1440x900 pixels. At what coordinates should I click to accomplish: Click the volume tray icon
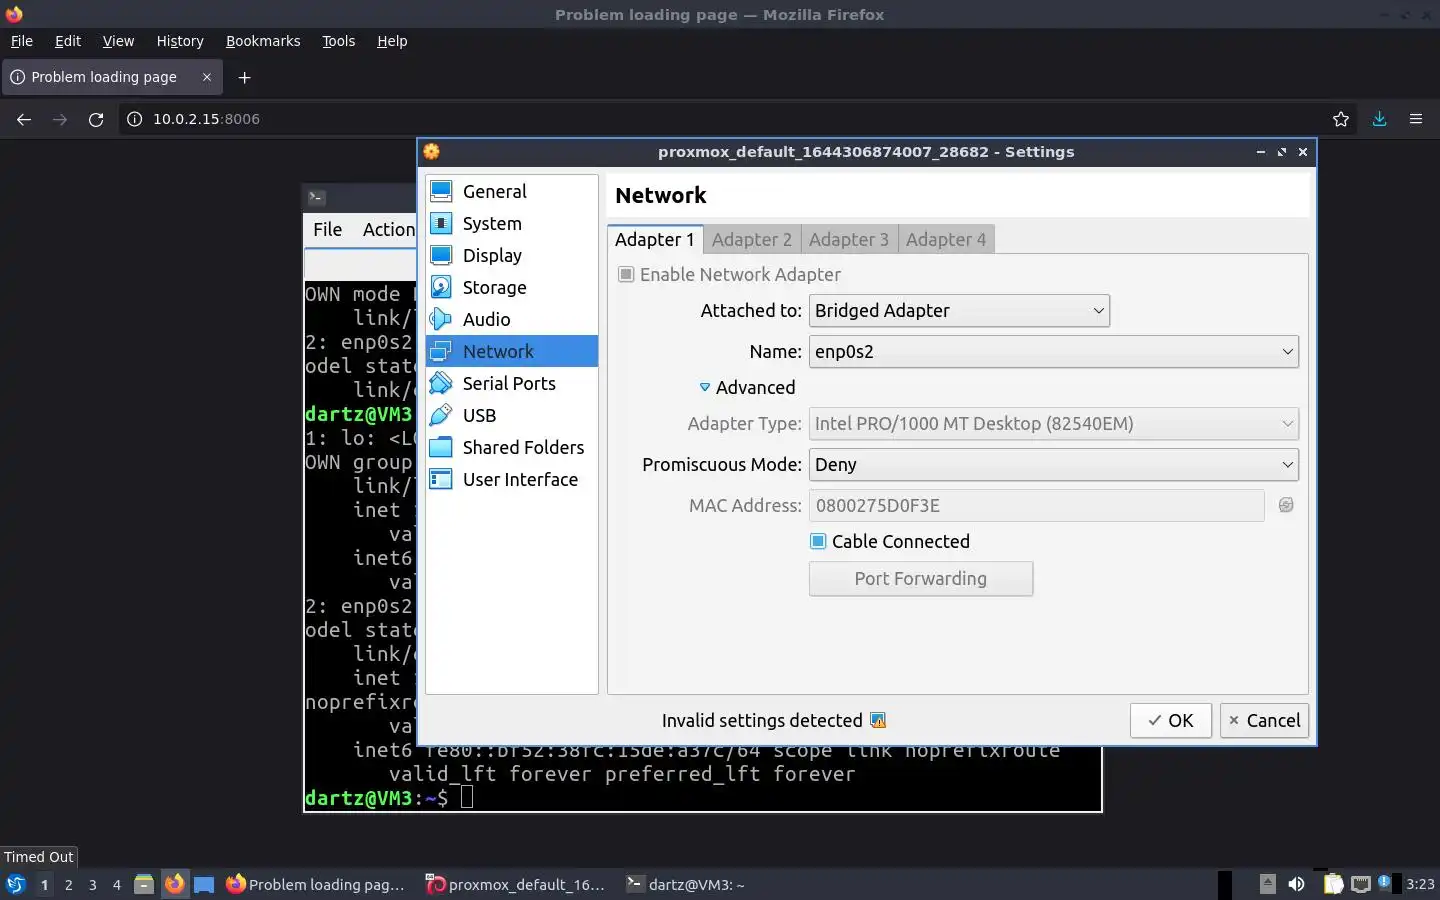1296,884
